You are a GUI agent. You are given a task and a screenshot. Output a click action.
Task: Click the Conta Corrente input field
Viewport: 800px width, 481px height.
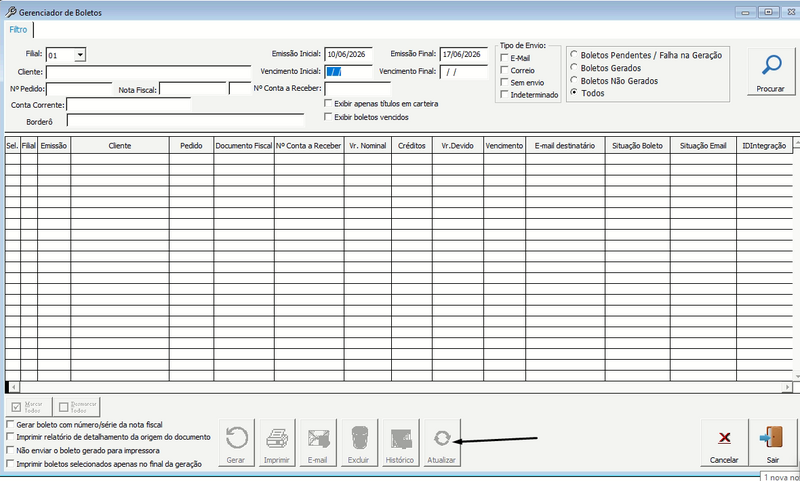click(x=129, y=105)
